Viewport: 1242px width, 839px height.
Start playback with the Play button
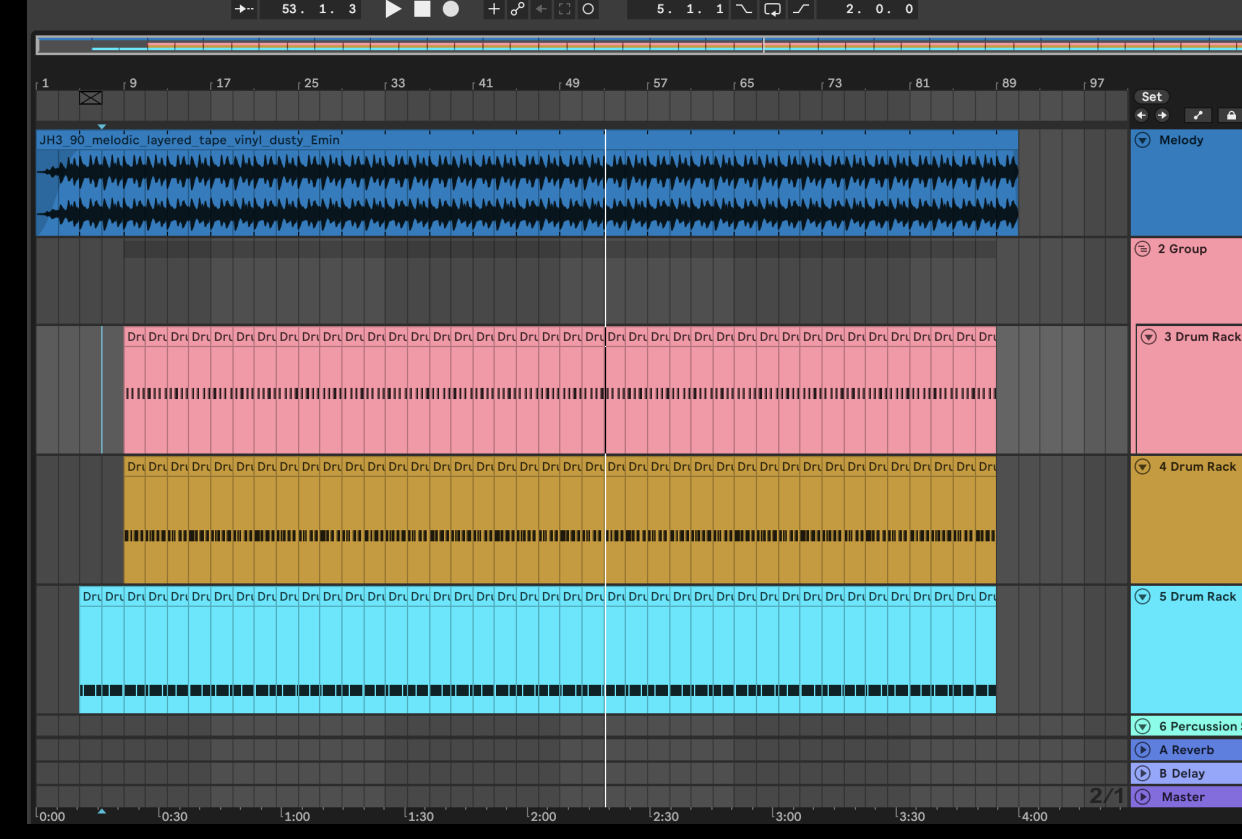(x=393, y=9)
